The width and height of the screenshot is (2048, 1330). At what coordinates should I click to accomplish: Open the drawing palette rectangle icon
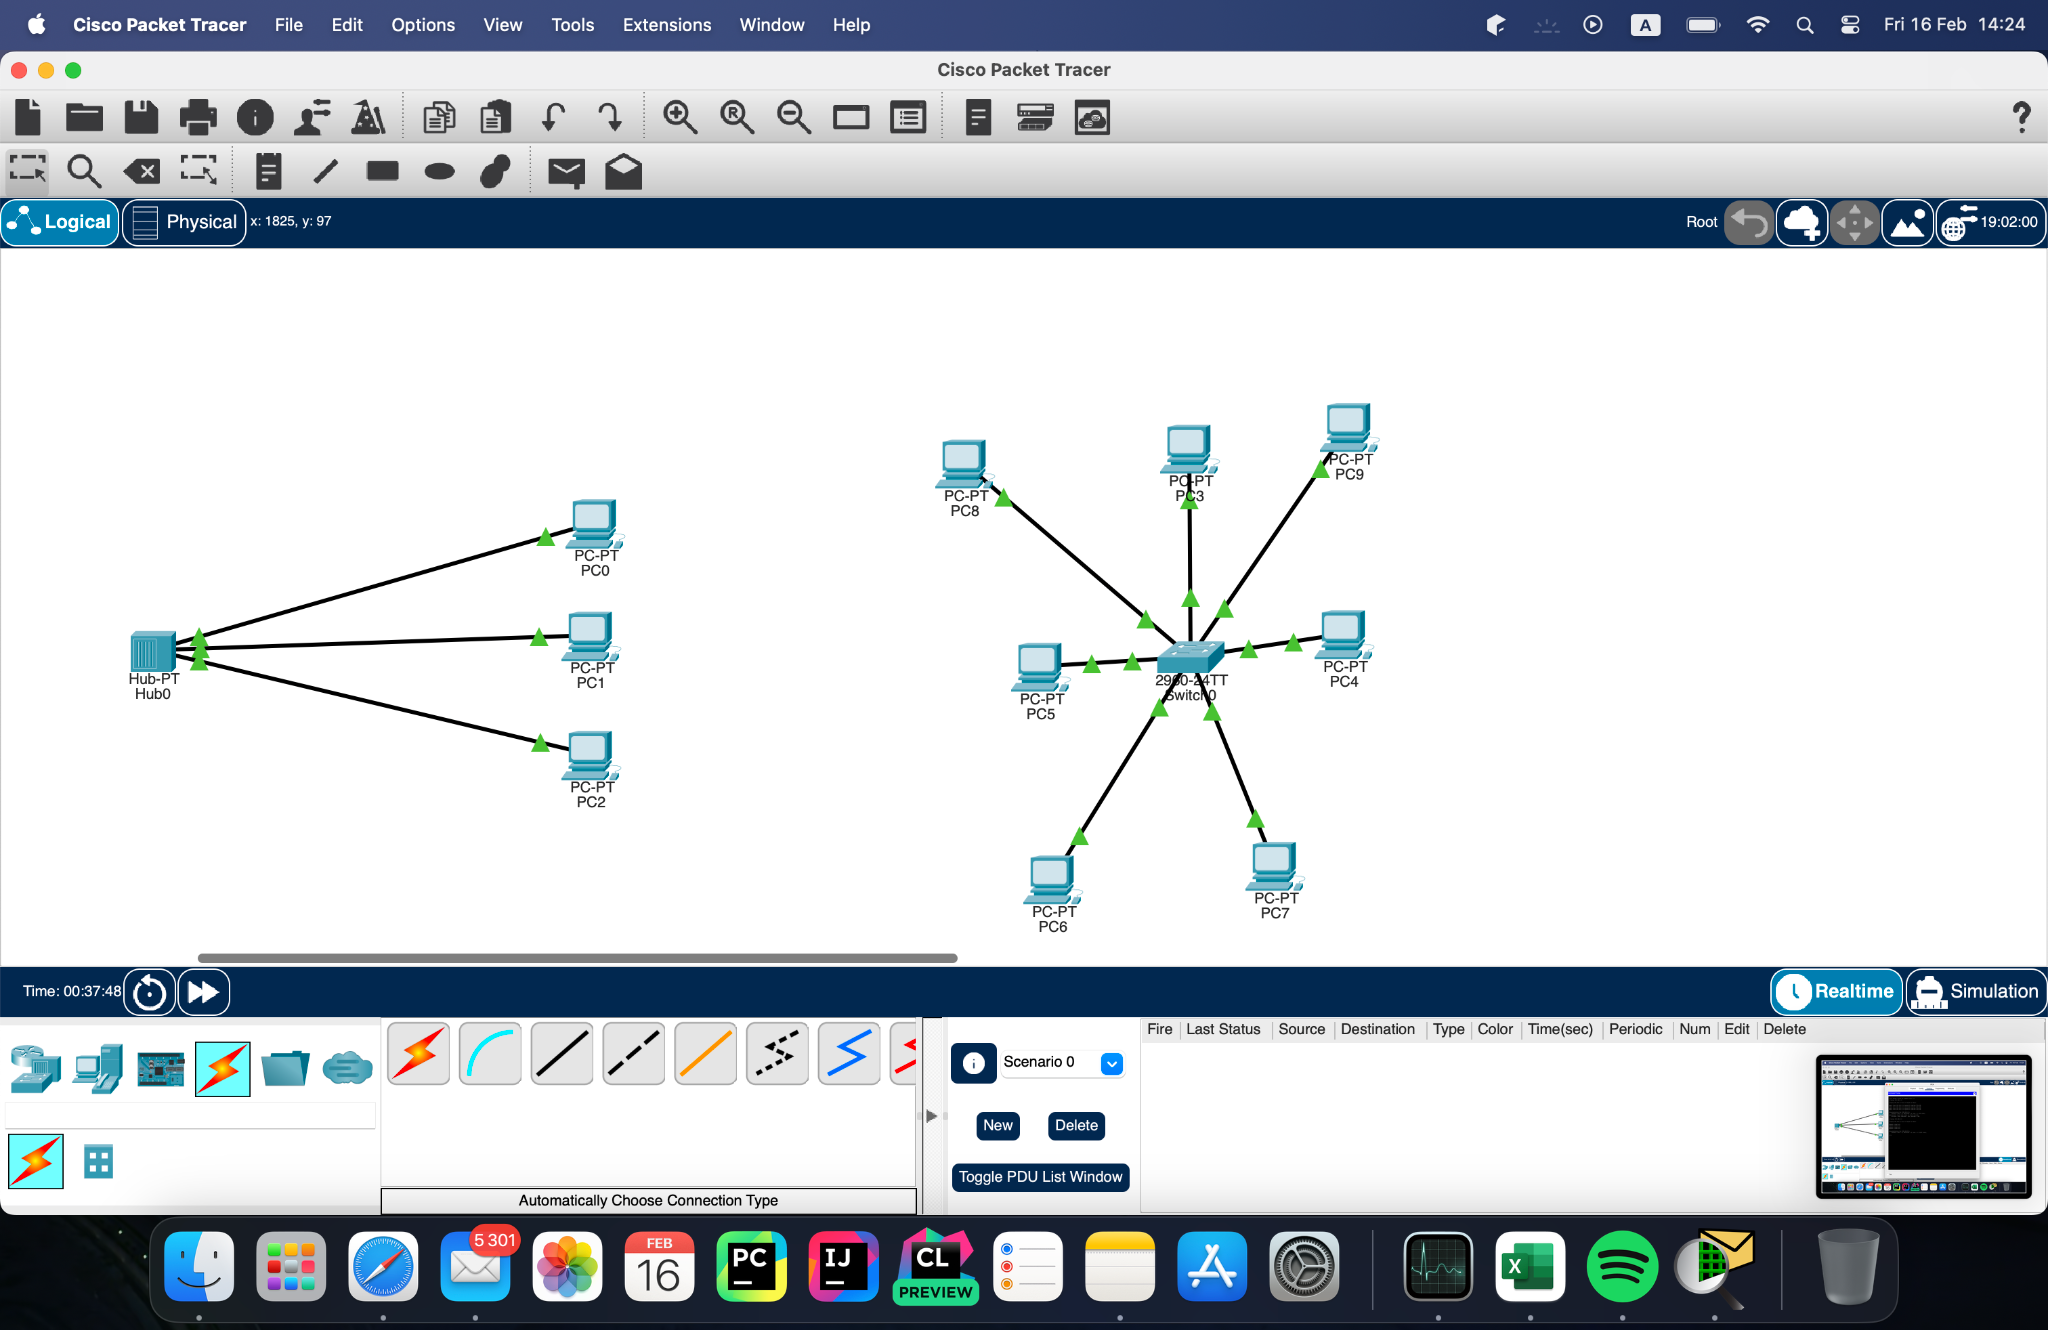[851, 117]
